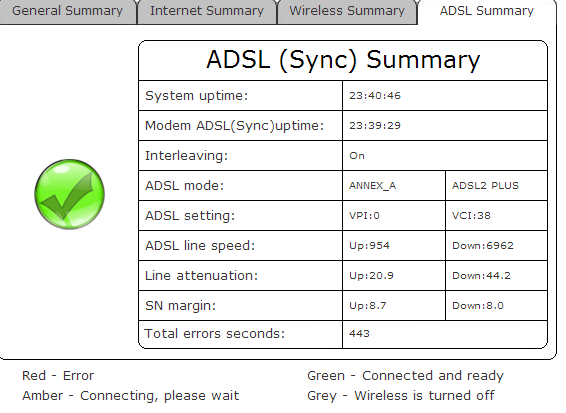Click the ADSL (Sync) Summary heading
The height and width of the screenshot is (413, 566).
coord(343,60)
